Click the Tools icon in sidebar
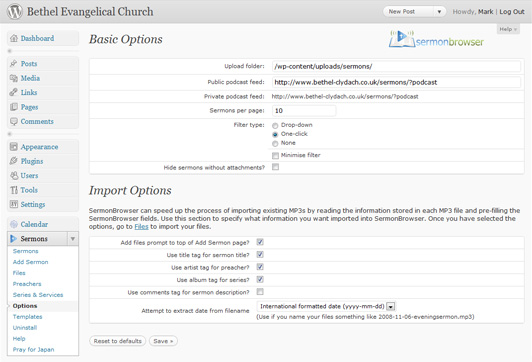The height and width of the screenshot is (362, 532). [14, 190]
